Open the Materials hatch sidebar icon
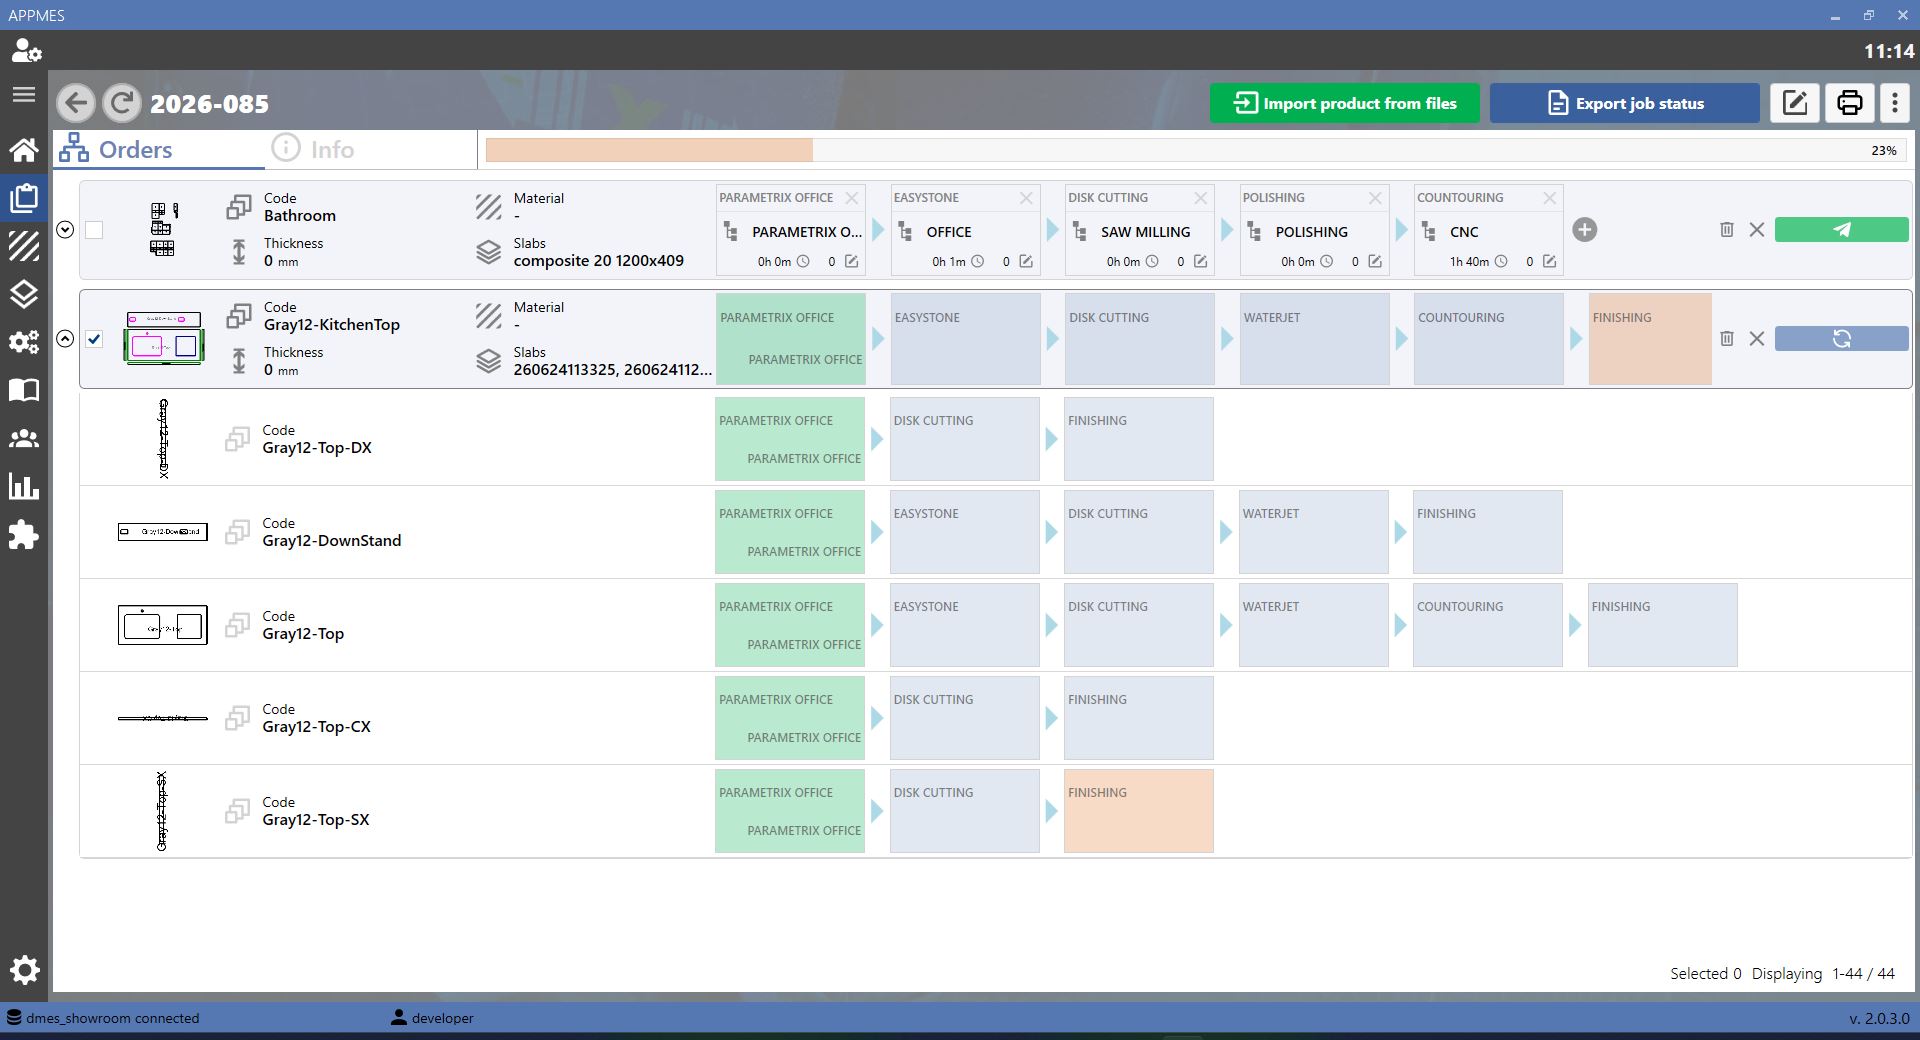1920x1040 pixels. tap(24, 246)
